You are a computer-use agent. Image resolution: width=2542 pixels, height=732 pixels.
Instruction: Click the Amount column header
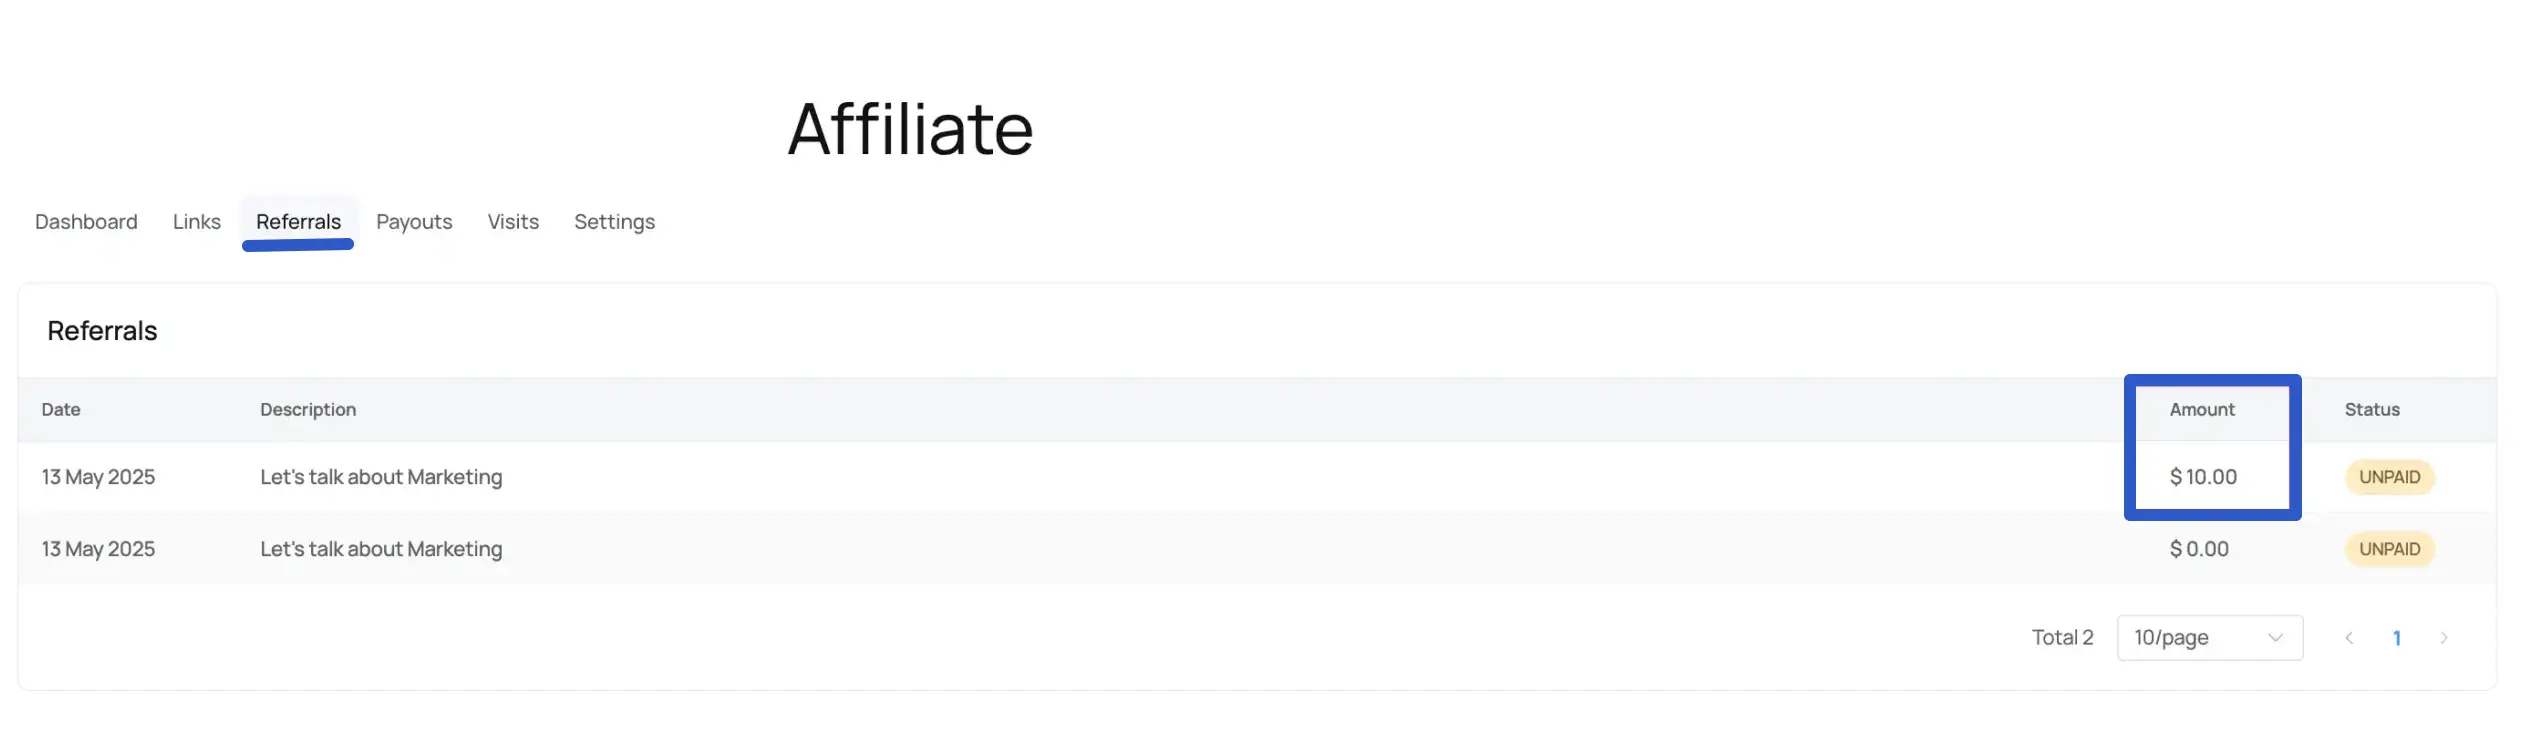pos(2201,410)
